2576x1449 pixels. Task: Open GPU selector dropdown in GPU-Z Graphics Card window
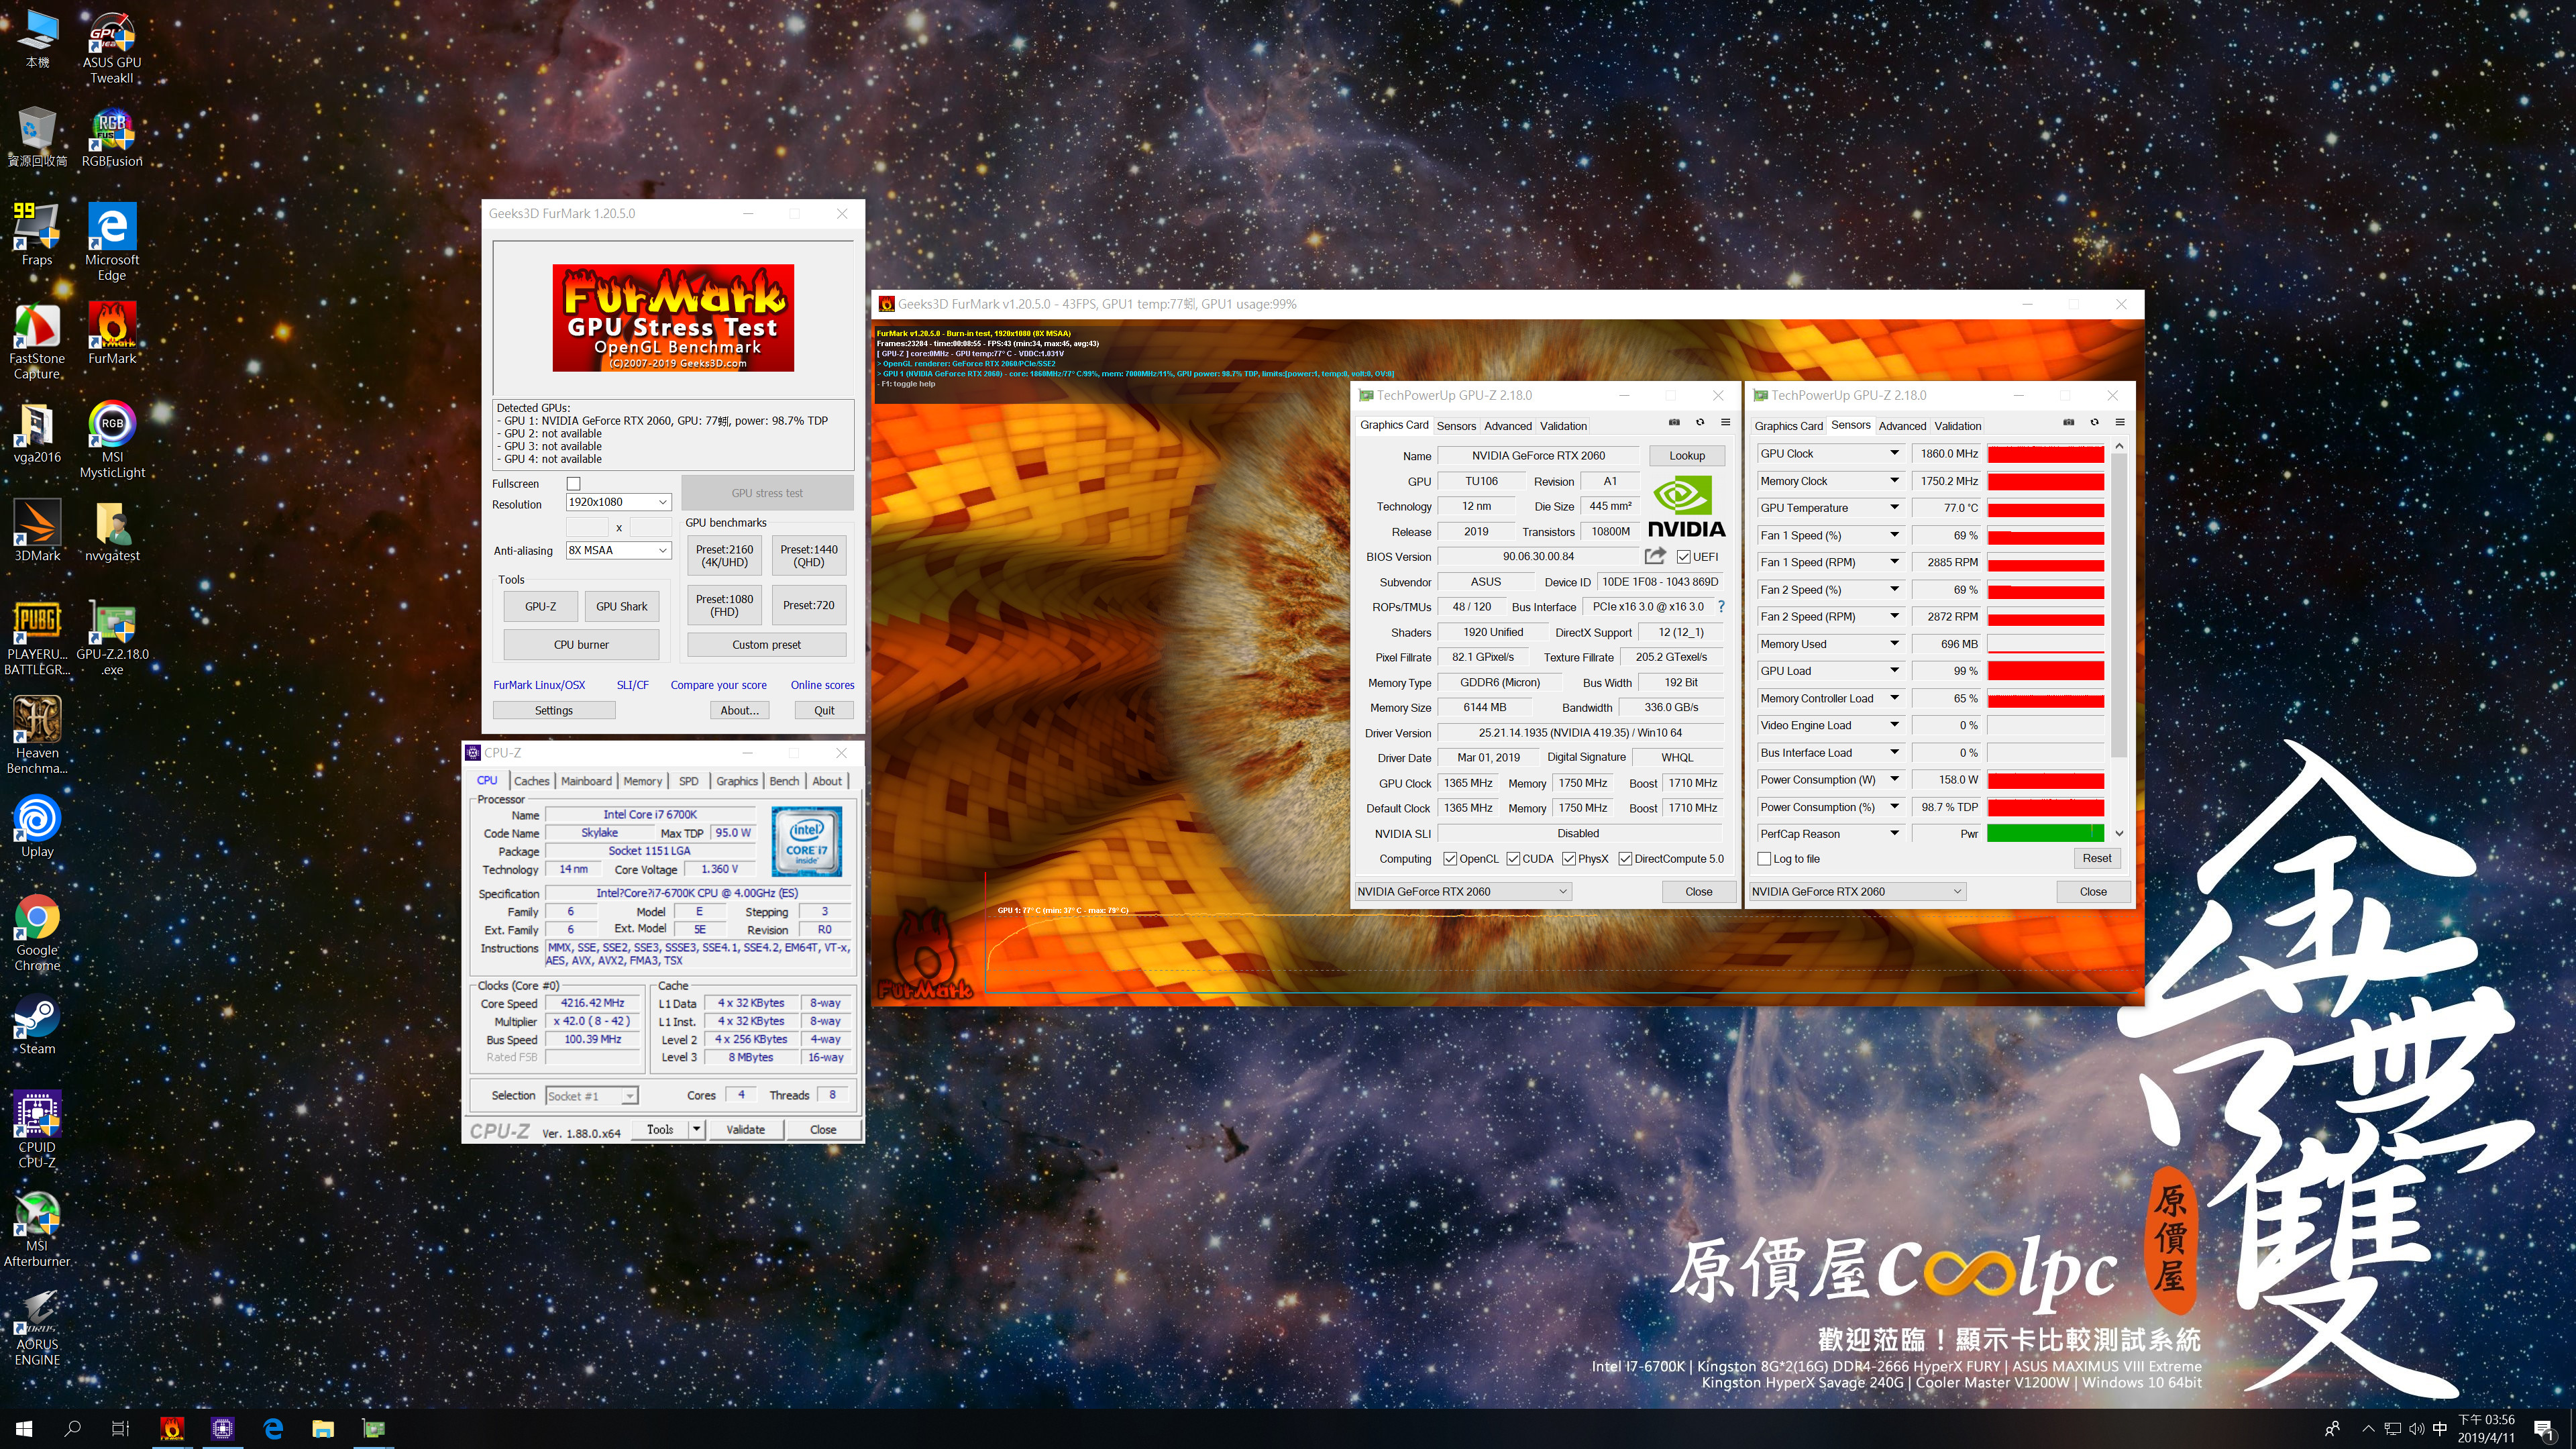[x=1462, y=892]
